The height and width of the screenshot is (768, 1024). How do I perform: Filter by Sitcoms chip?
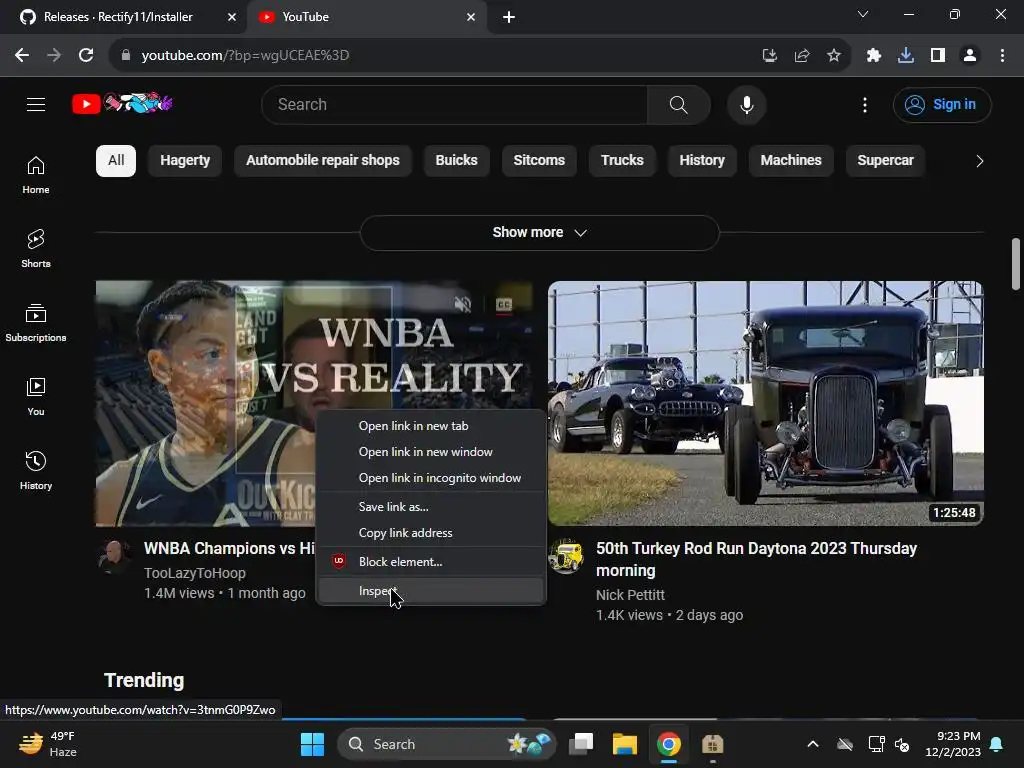[539, 161]
